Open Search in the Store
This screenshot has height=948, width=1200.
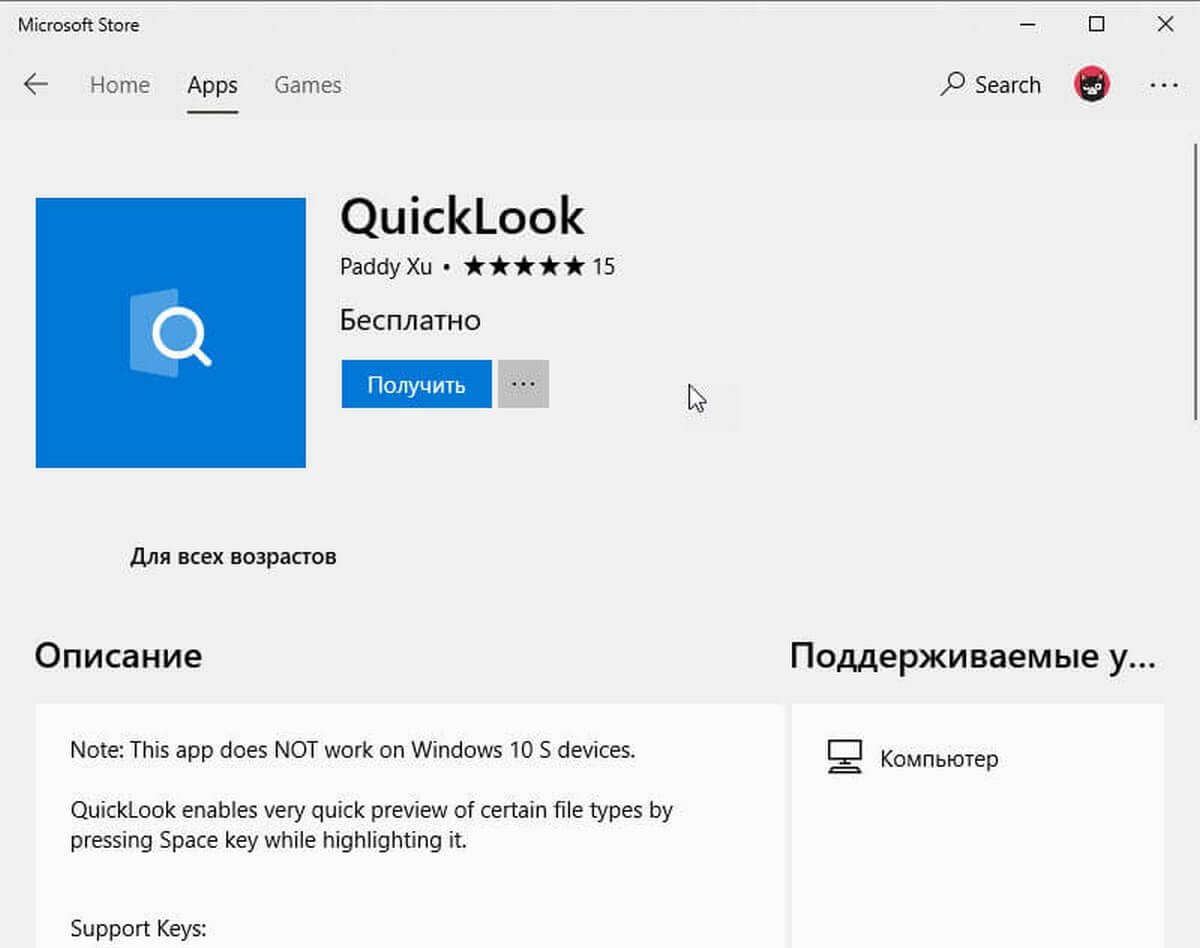tap(991, 85)
